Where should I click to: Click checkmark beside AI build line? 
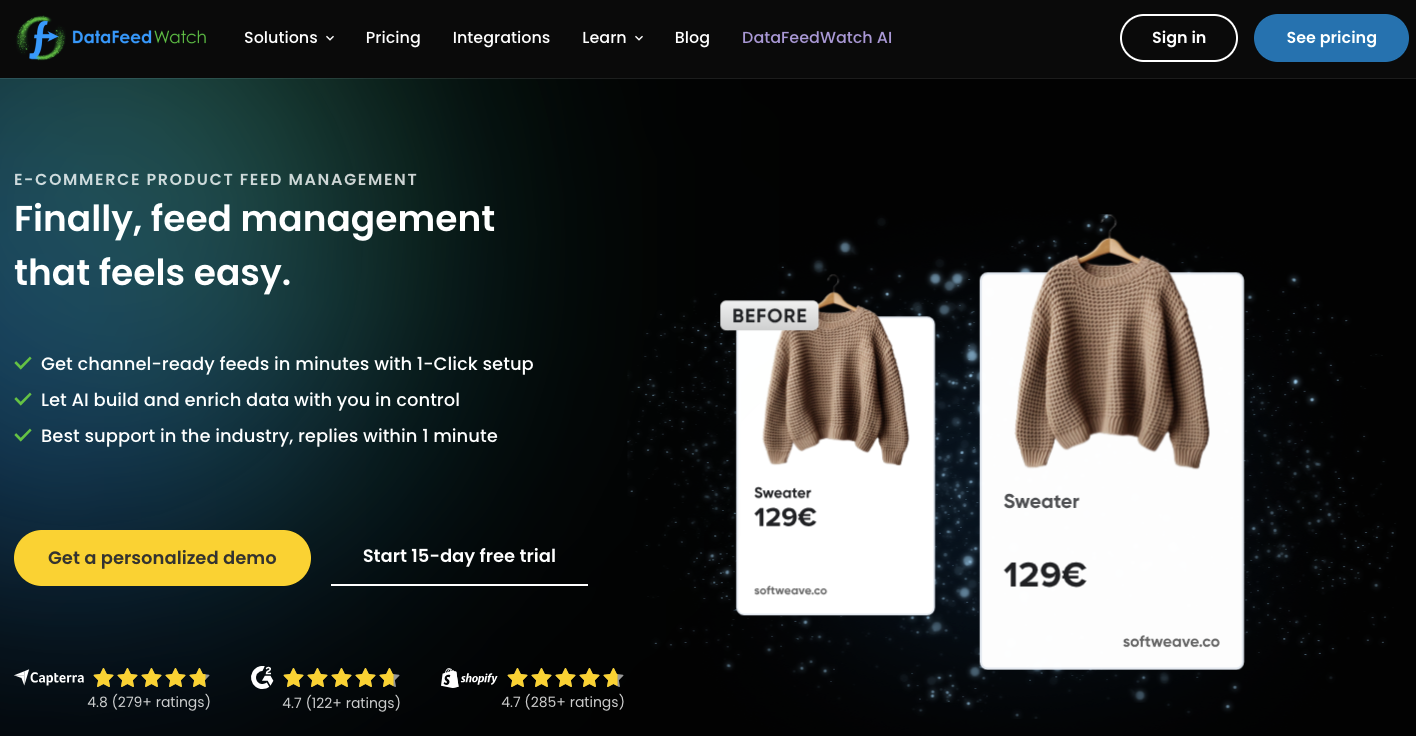point(23,399)
